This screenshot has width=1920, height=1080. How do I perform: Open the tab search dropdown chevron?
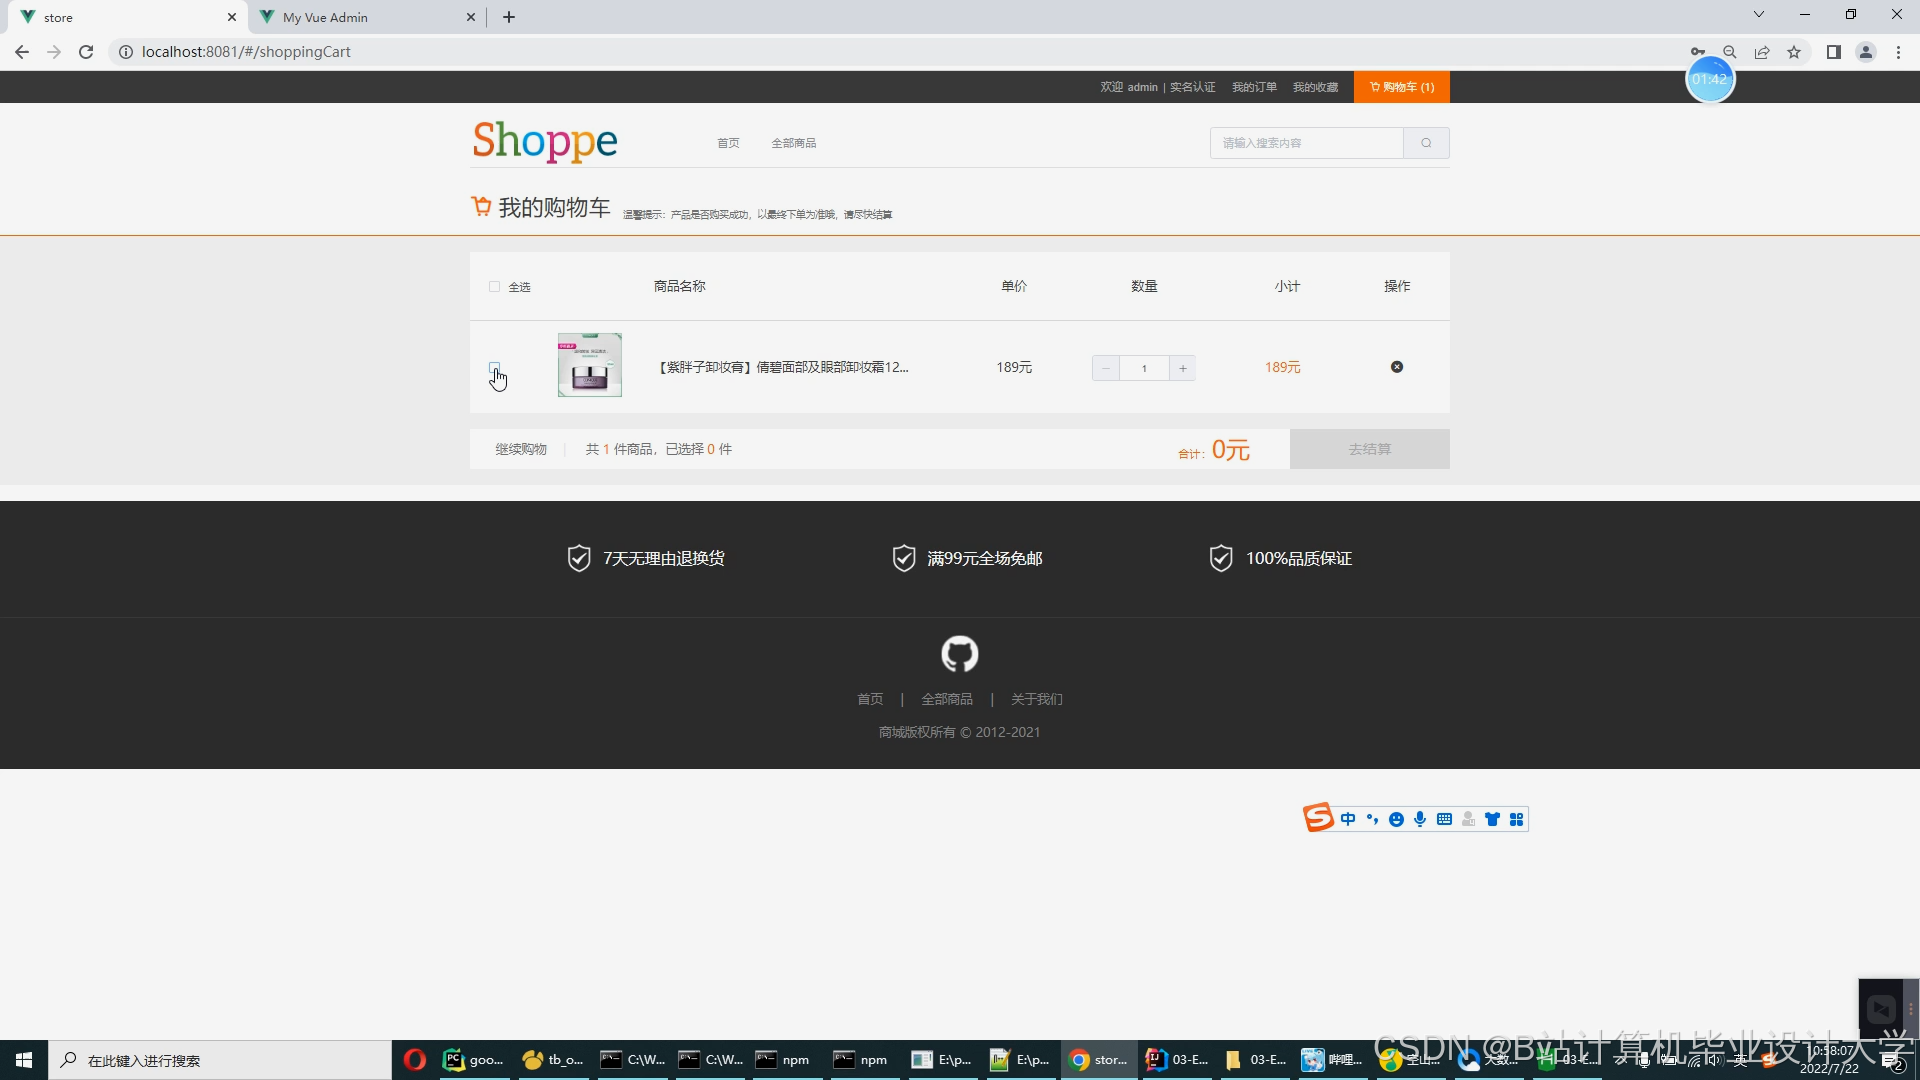[1758, 15]
